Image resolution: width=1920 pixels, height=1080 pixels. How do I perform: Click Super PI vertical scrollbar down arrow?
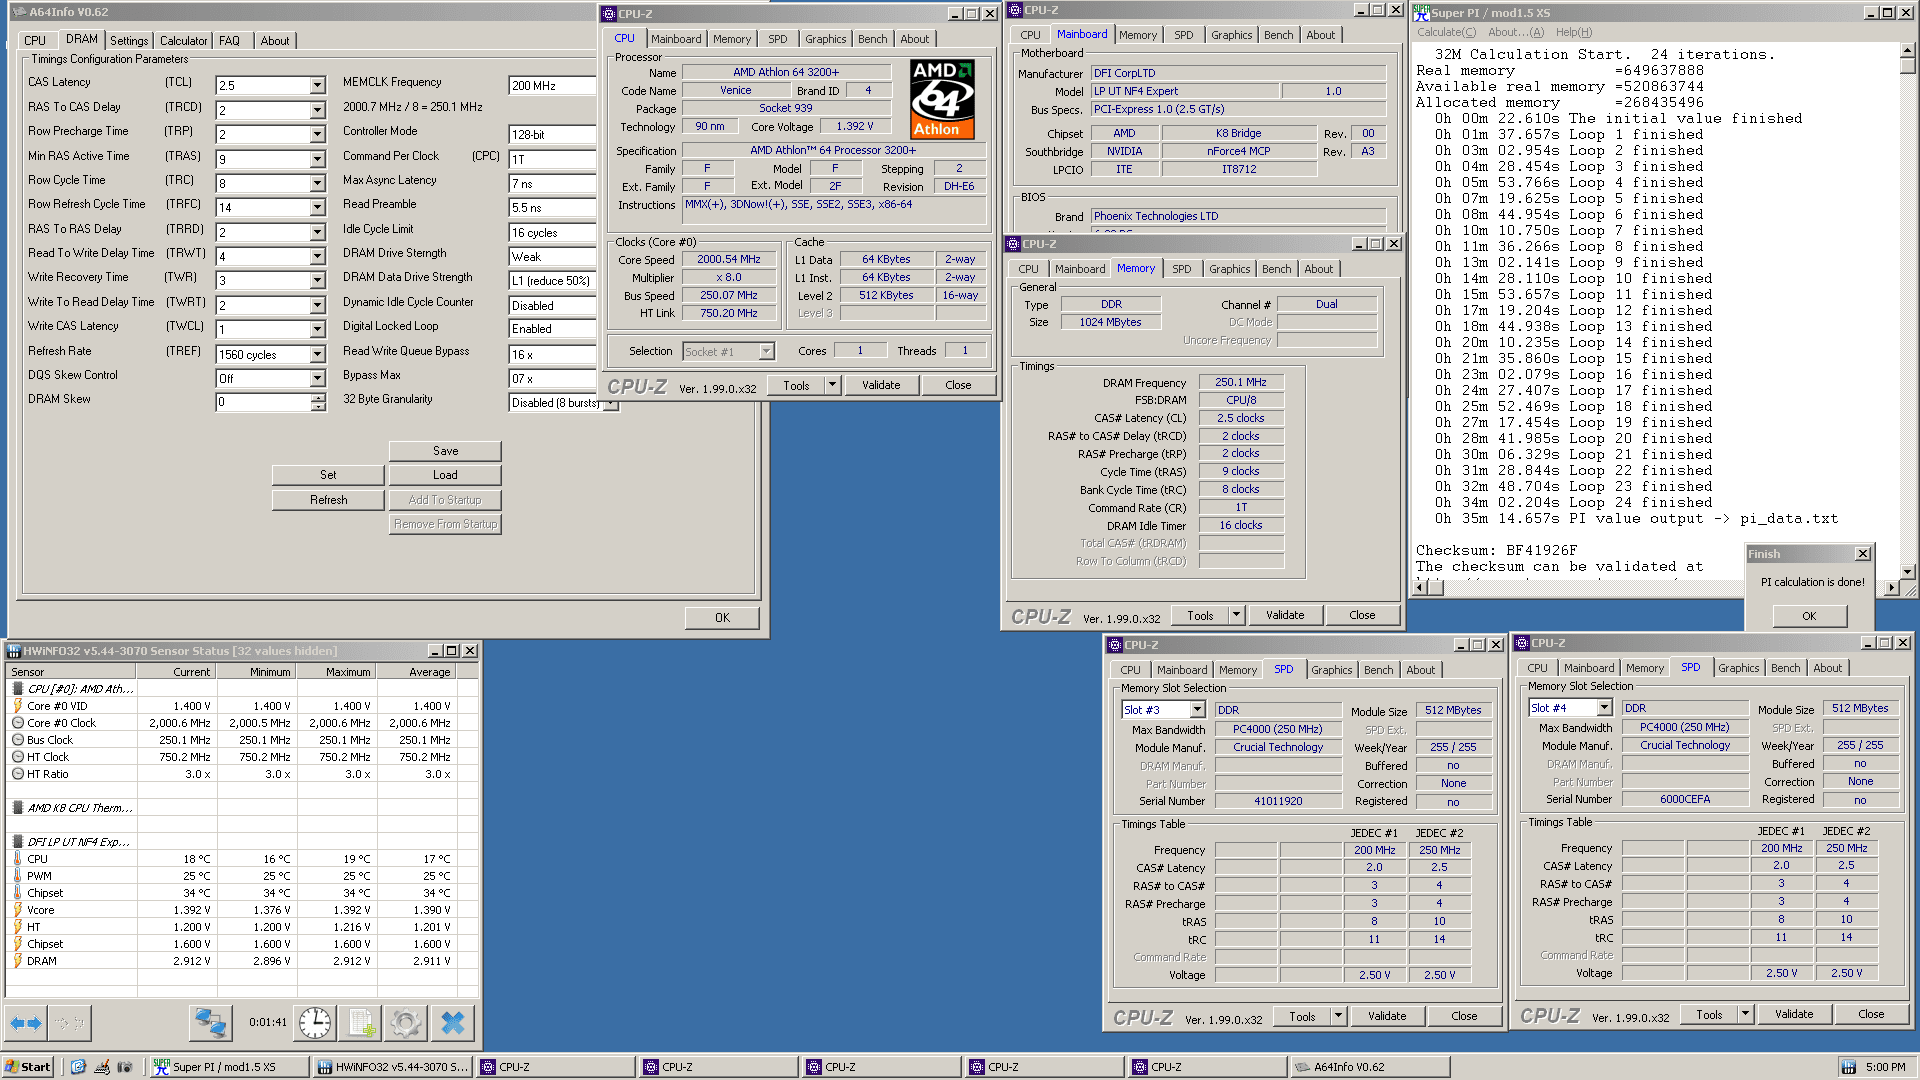click(1908, 572)
